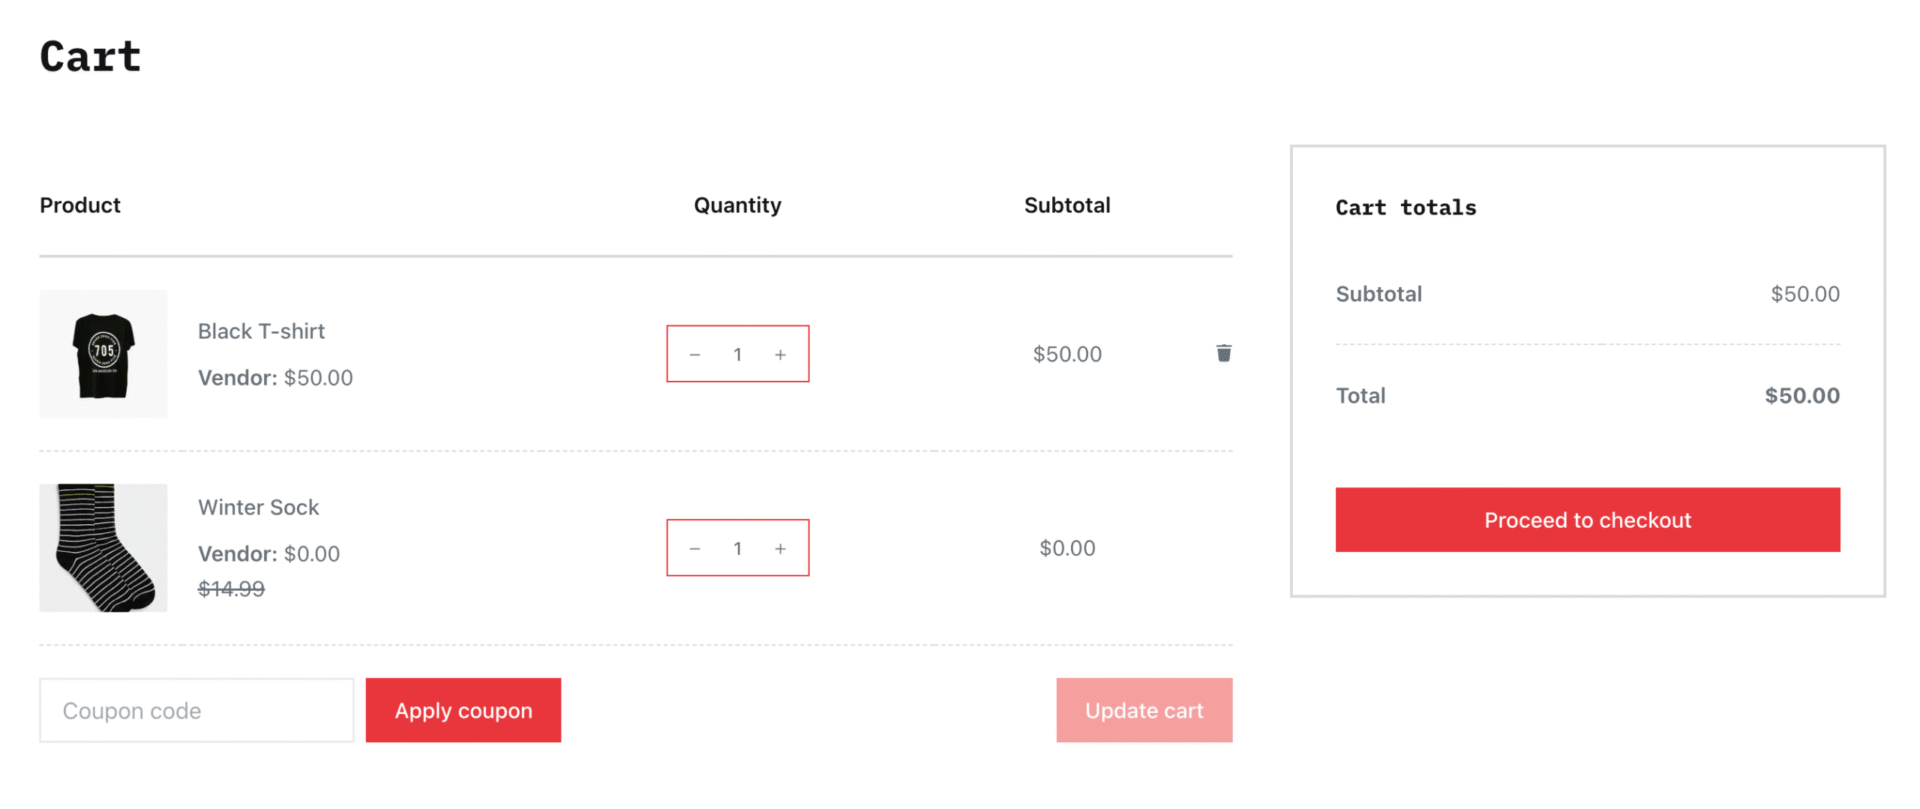Increase Black T-shirt quantity with plus icon
Image resolution: width=1920 pixels, height=809 pixels.
pyautogui.click(x=780, y=353)
